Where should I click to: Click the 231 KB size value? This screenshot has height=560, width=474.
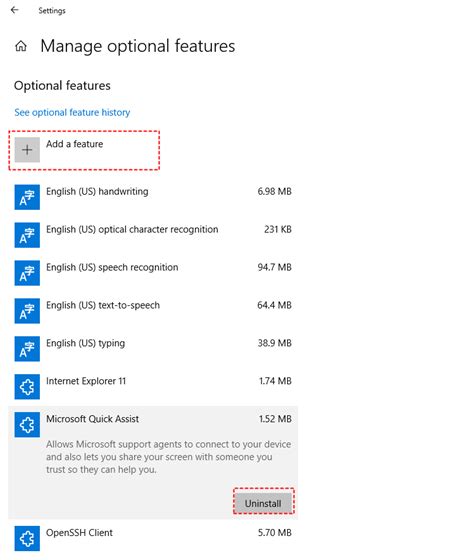coord(278,229)
